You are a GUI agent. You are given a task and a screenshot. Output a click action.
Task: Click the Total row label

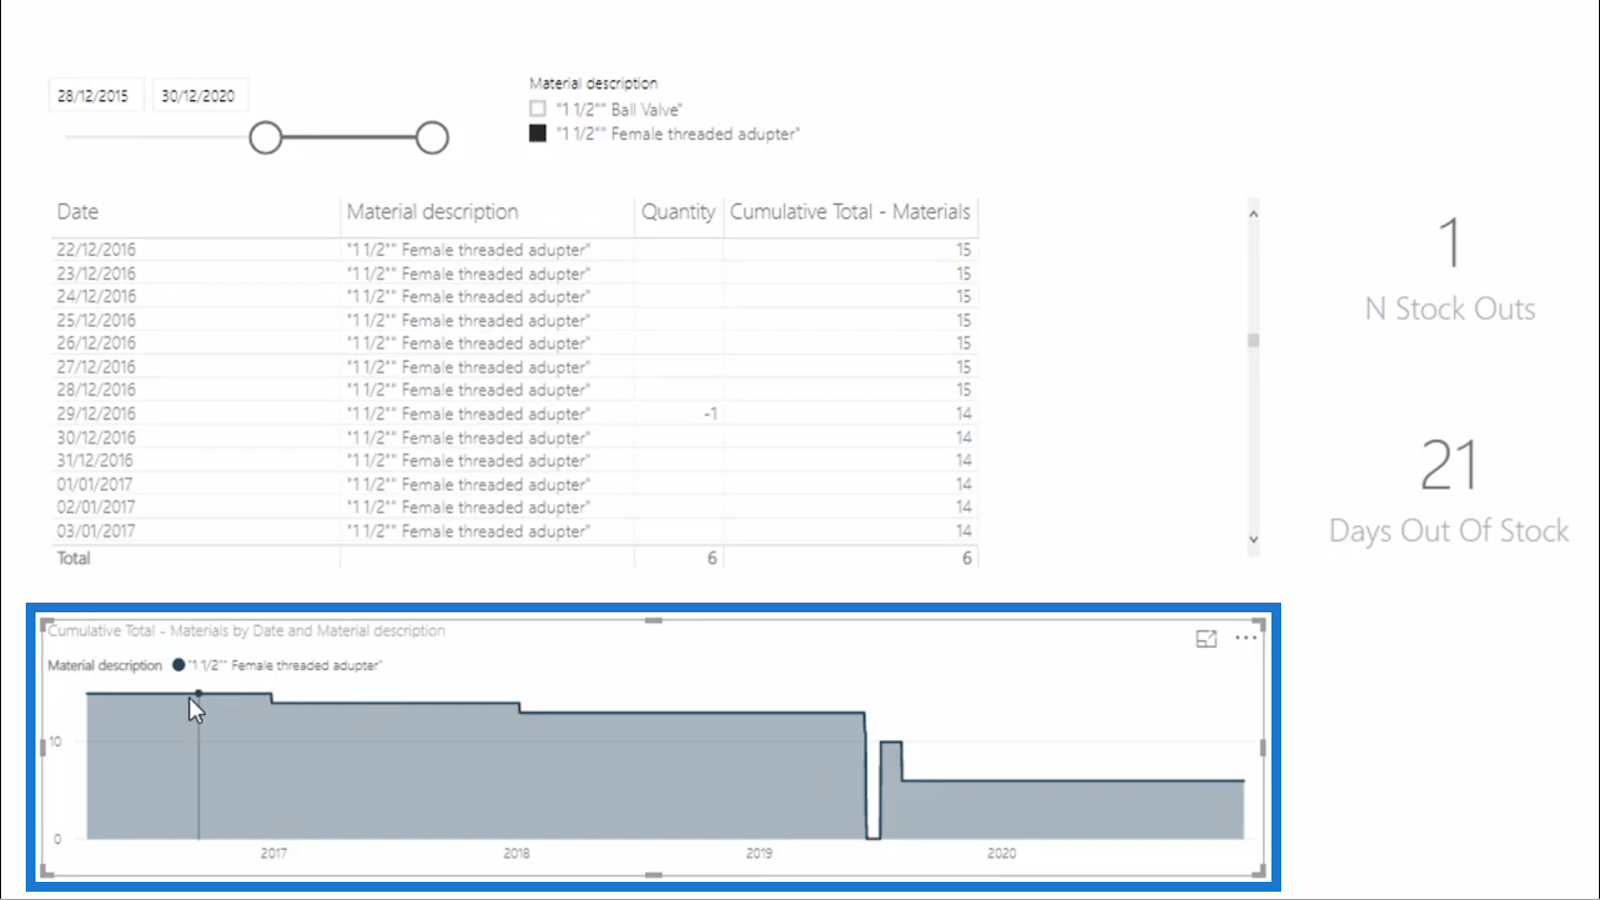pos(73,558)
